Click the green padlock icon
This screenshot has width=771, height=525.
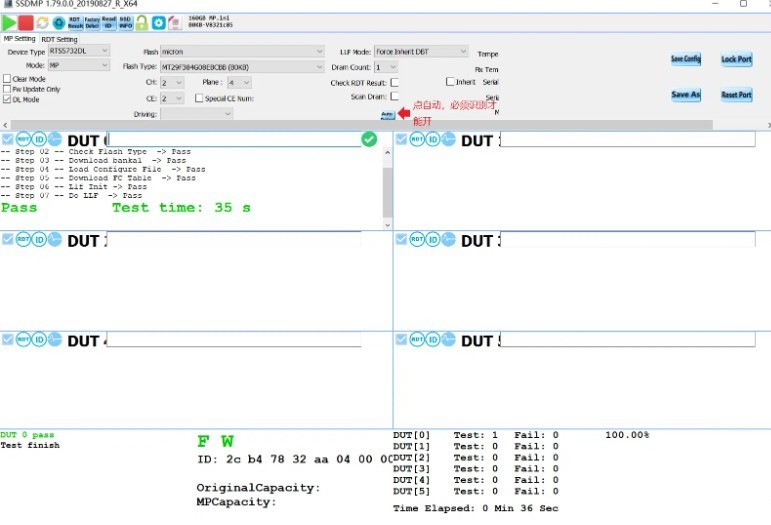tap(142, 23)
